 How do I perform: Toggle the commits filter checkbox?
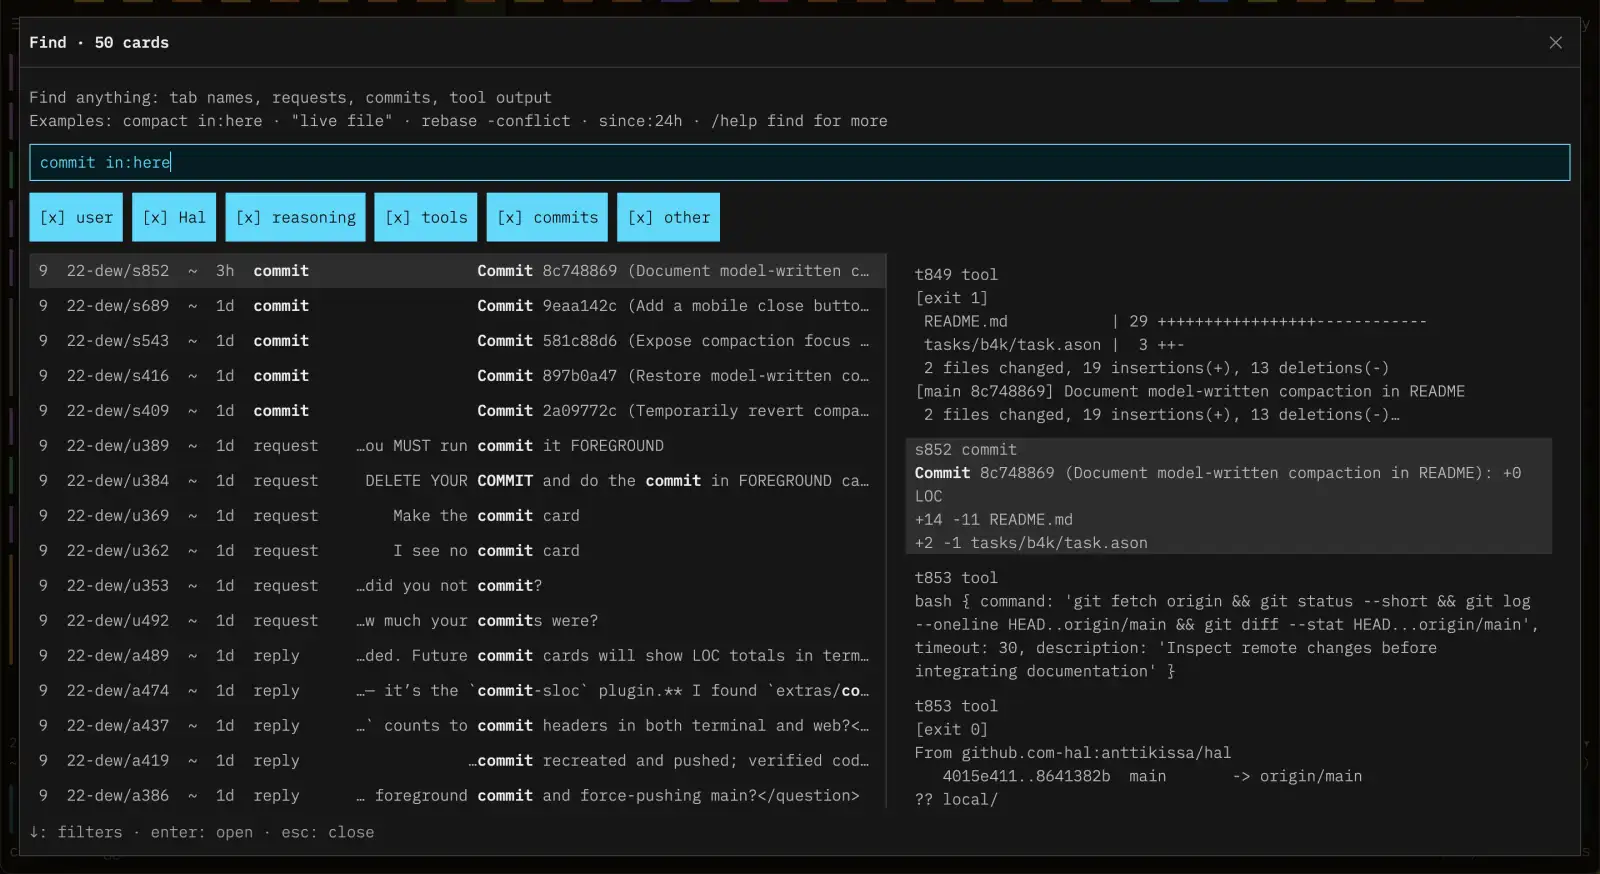[x=547, y=217]
